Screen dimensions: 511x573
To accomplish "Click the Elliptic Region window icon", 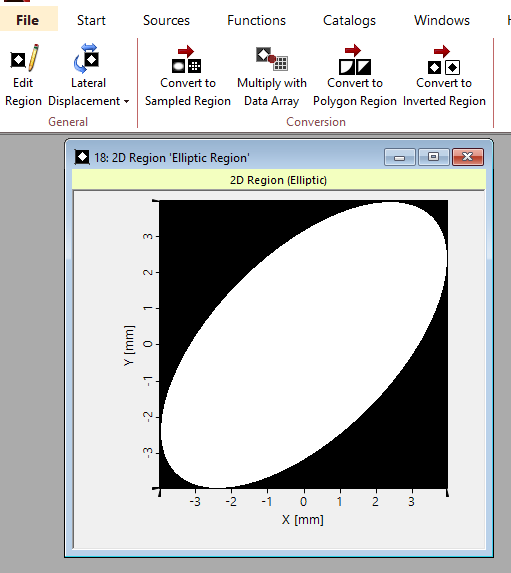I will (82, 157).
